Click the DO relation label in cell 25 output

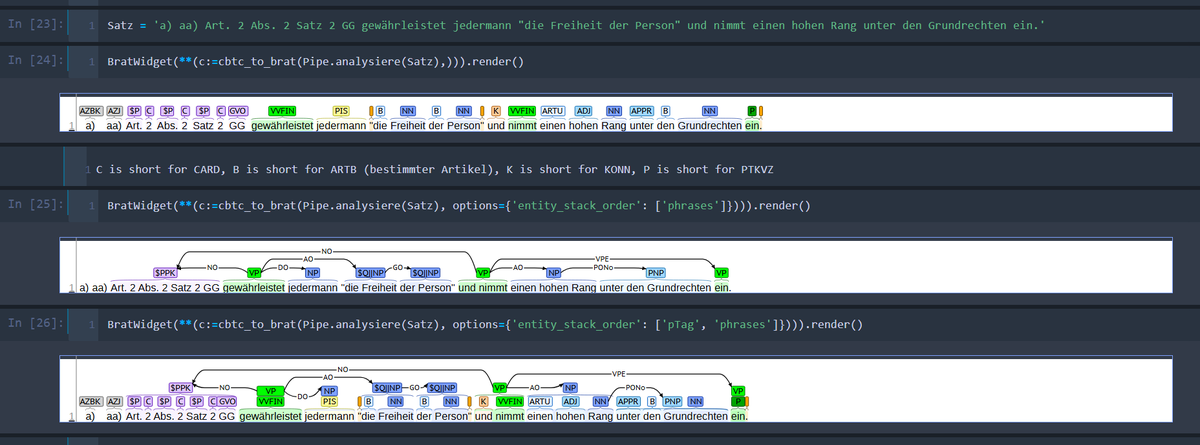[283, 268]
